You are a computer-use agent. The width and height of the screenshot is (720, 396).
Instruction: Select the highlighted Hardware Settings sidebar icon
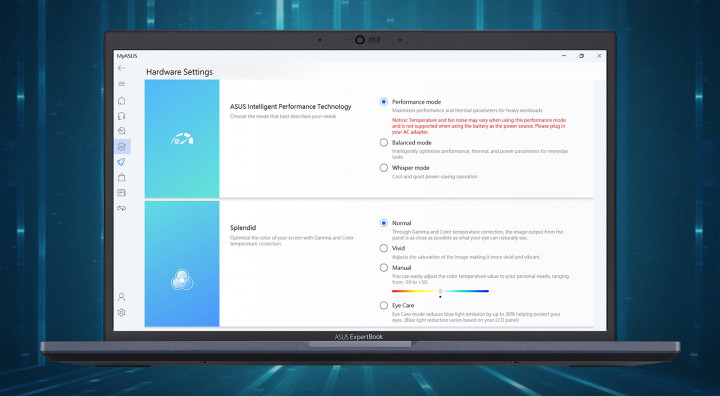pyautogui.click(x=122, y=146)
